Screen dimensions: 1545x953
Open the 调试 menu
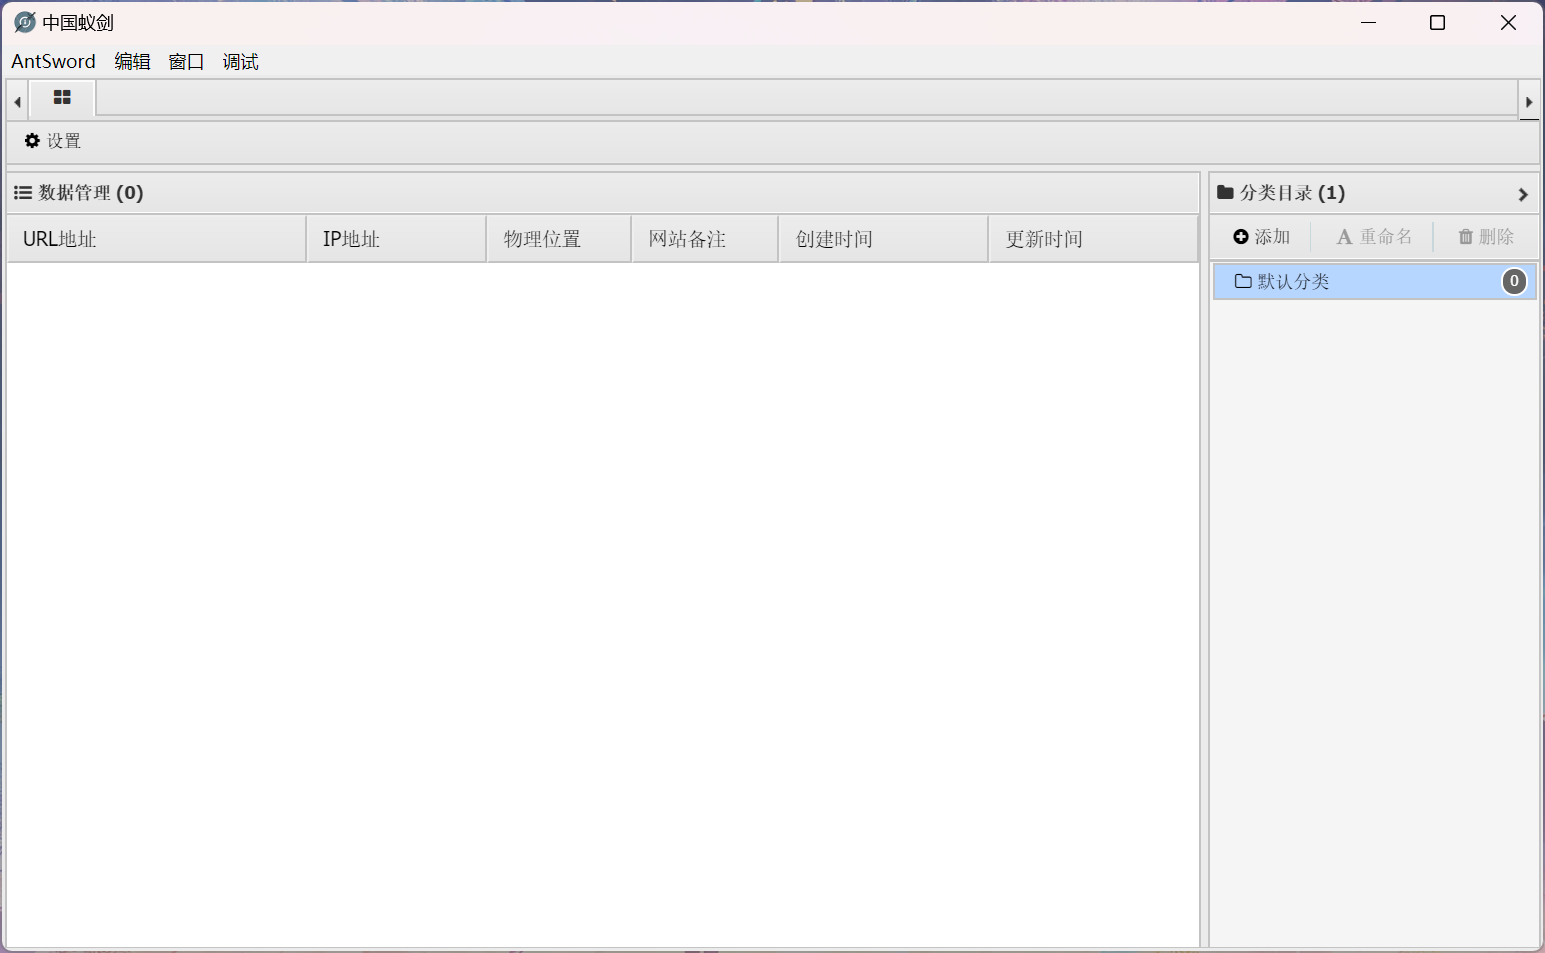240,62
